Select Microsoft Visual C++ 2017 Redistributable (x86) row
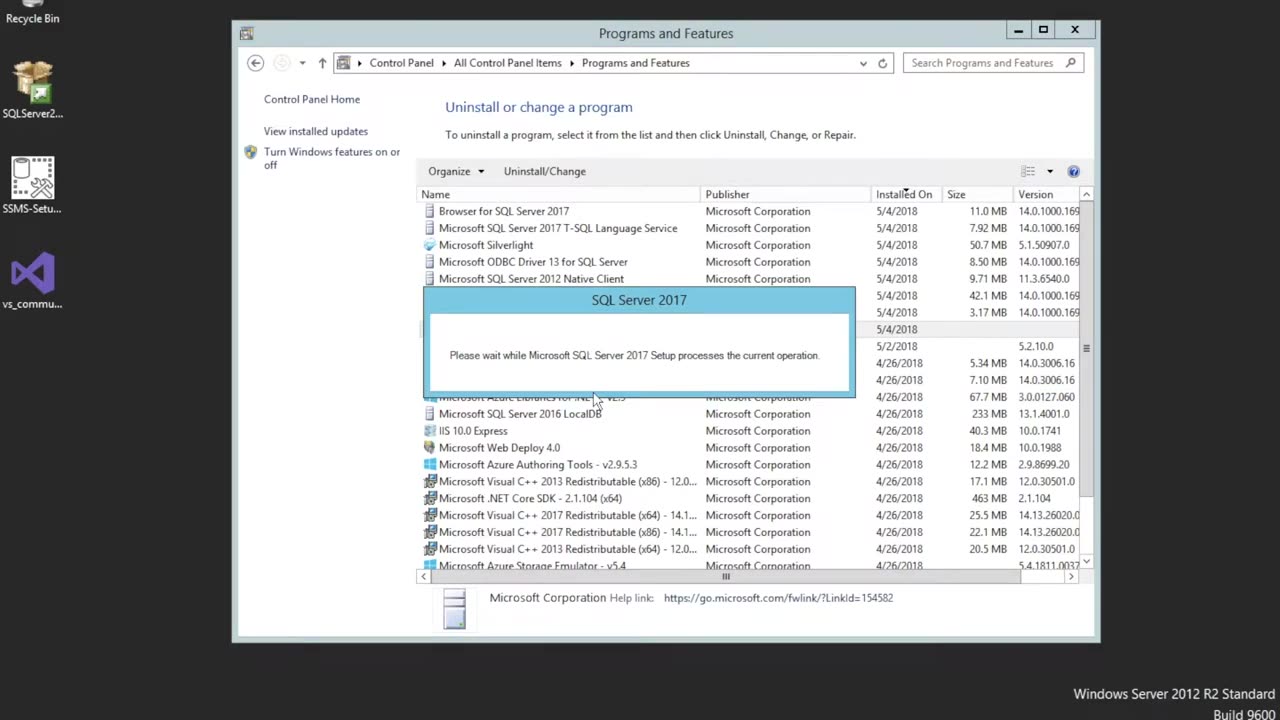This screenshot has width=1280, height=720. tap(748, 532)
